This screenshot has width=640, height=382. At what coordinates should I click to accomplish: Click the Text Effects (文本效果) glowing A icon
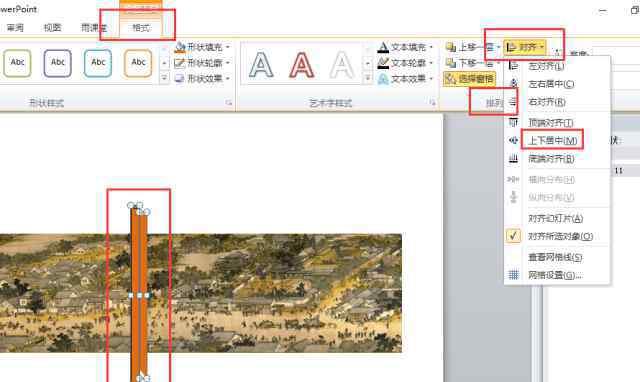point(383,79)
